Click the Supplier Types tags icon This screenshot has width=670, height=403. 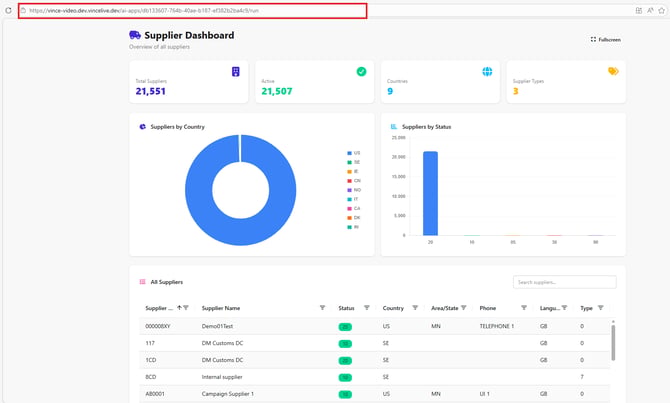click(613, 71)
